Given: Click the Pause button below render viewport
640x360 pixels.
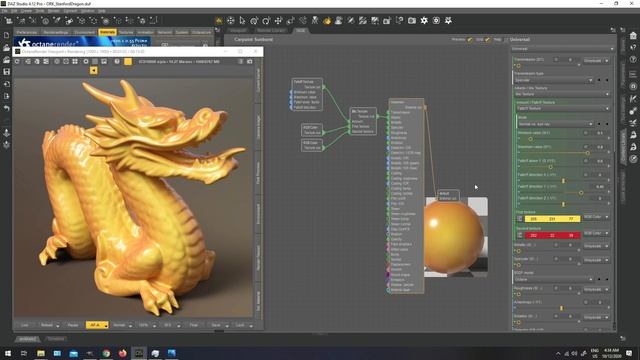Looking at the screenshot, I should (73, 325).
